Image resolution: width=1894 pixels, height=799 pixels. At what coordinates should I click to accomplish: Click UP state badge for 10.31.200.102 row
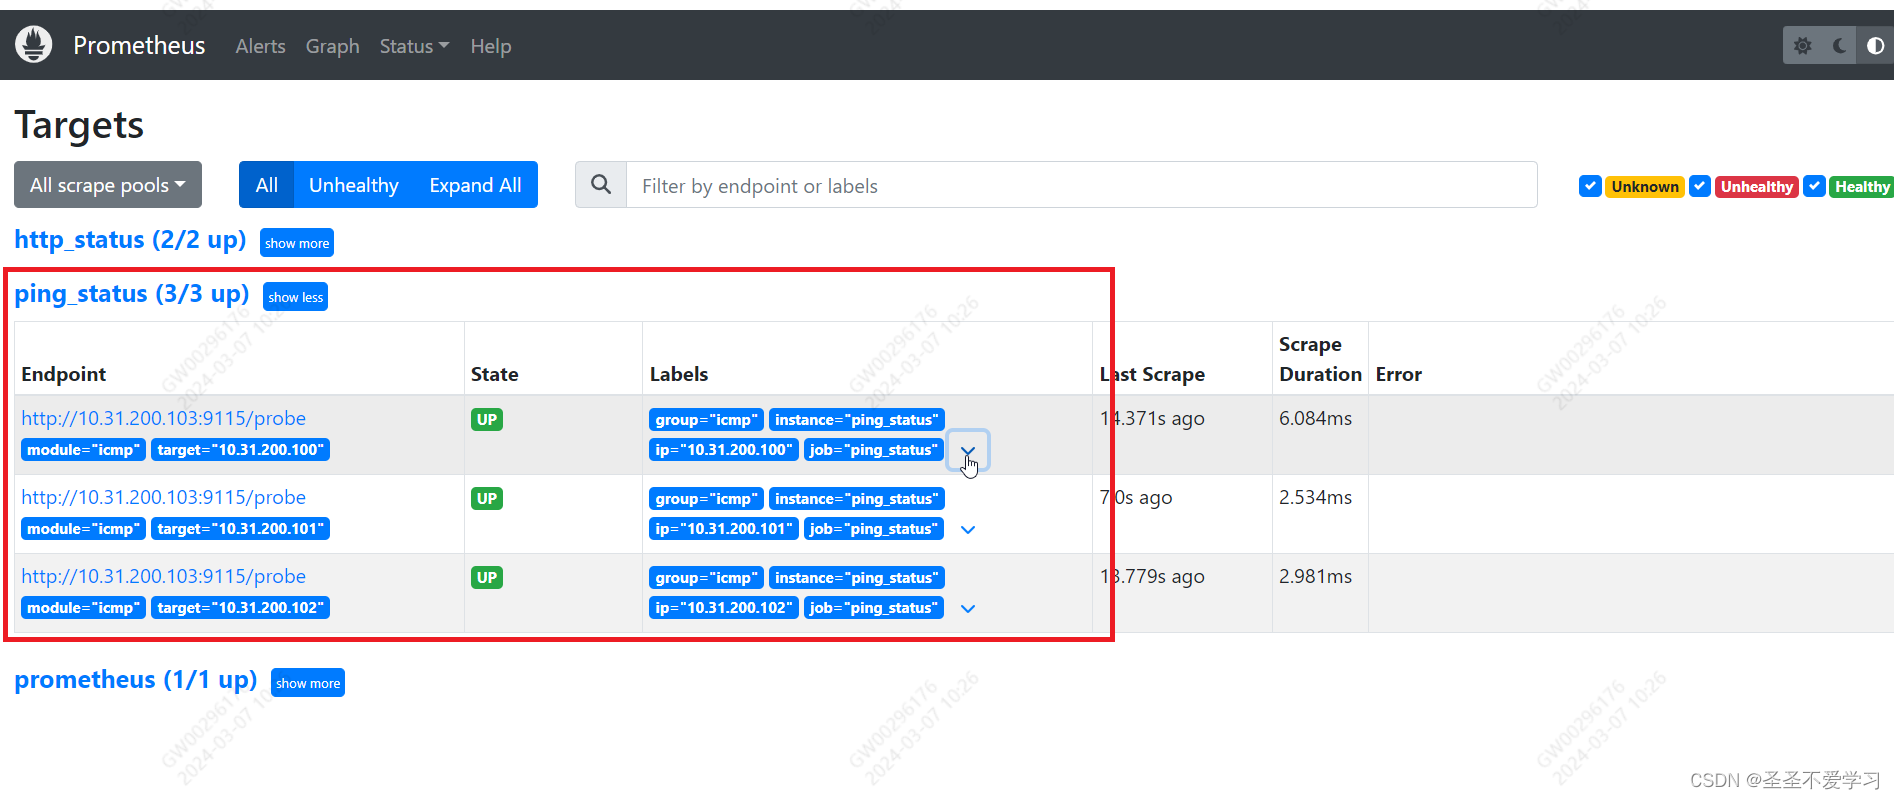click(487, 578)
